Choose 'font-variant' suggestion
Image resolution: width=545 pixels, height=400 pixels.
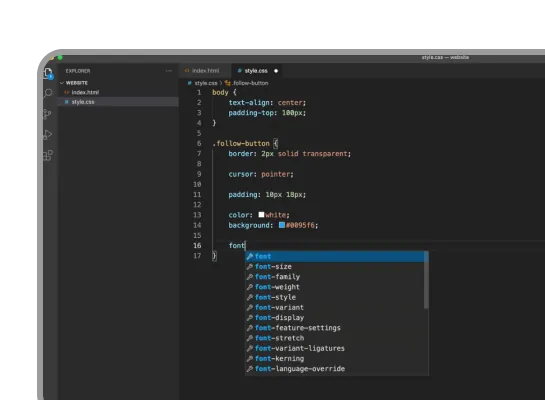tap(335, 308)
